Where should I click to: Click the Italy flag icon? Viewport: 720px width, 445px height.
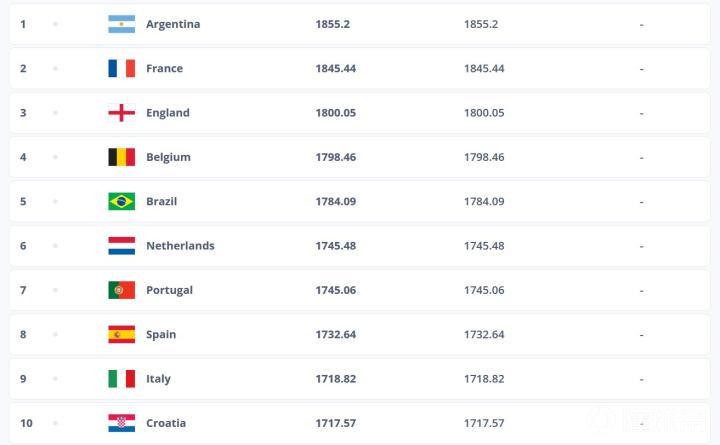(x=121, y=379)
